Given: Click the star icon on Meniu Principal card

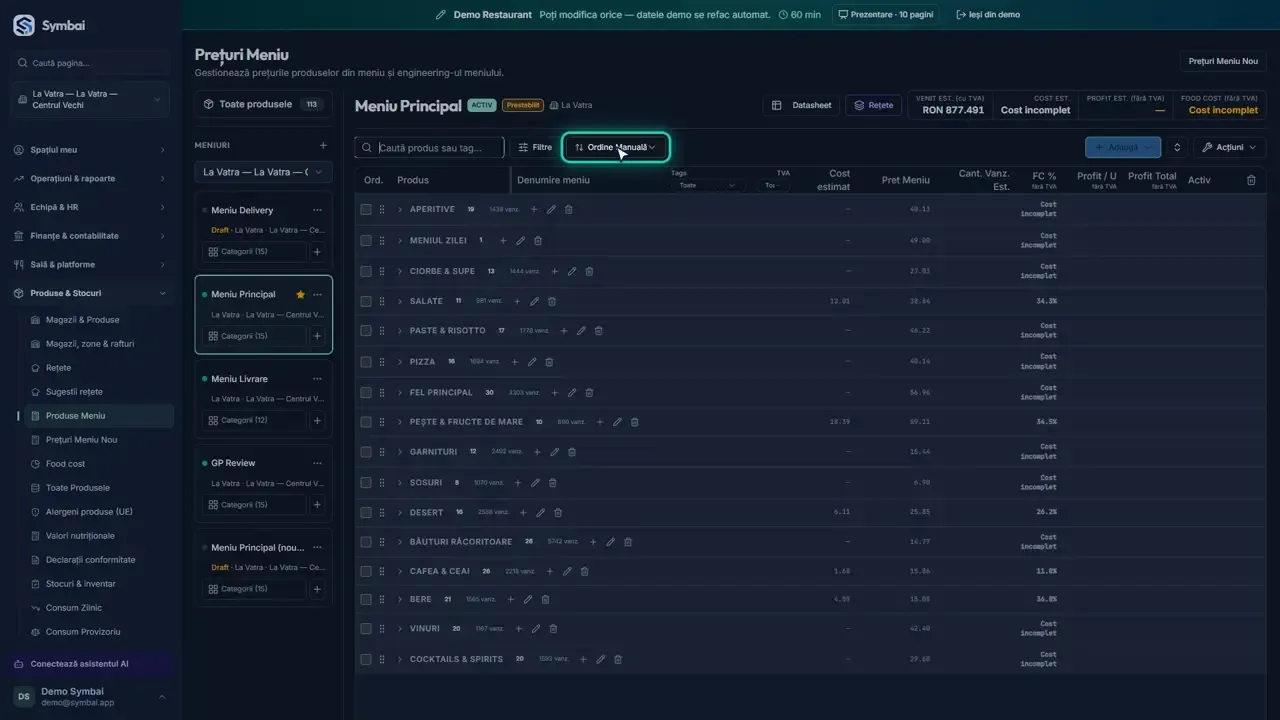Looking at the screenshot, I should pyautogui.click(x=300, y=295).
